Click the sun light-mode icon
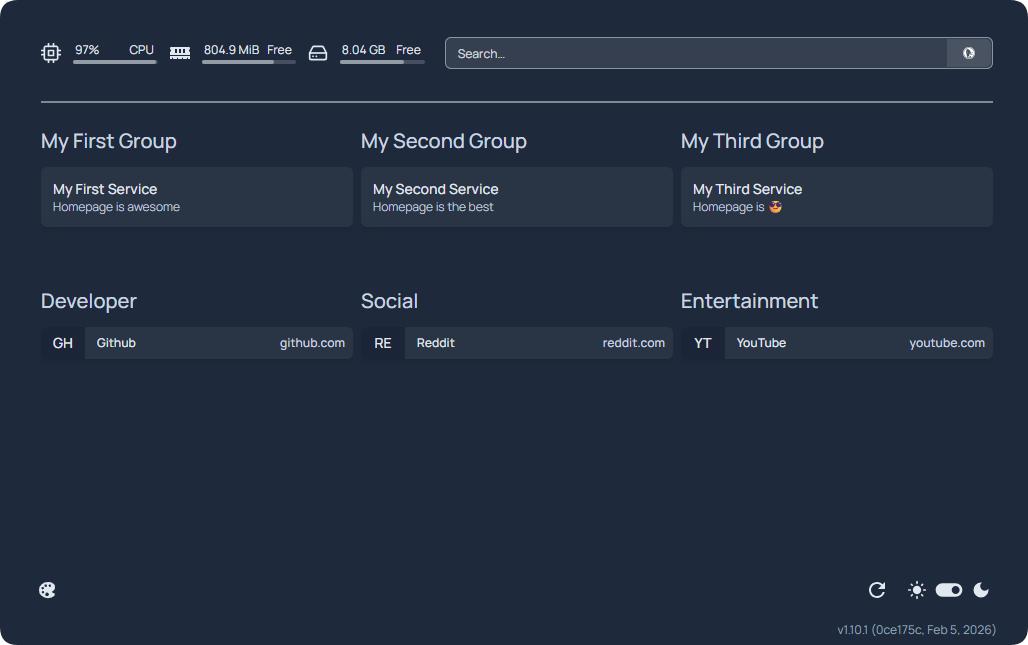The image size is (1028, 645). click(917, 590)
